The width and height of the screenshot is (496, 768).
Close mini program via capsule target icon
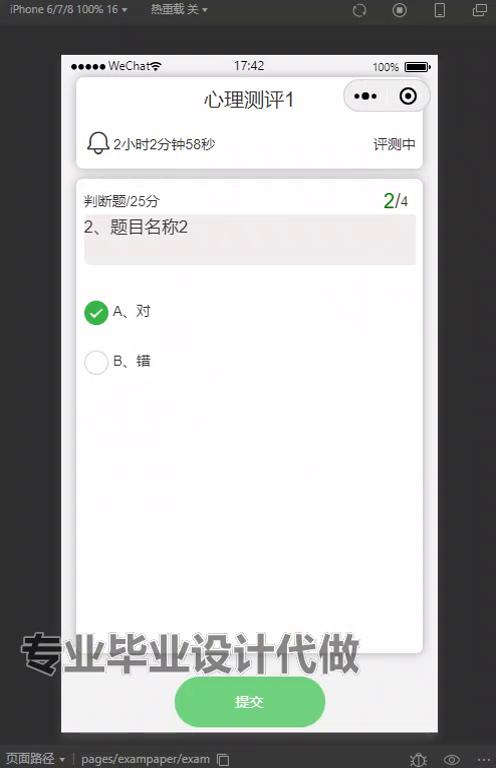click(x=408, y=96)
